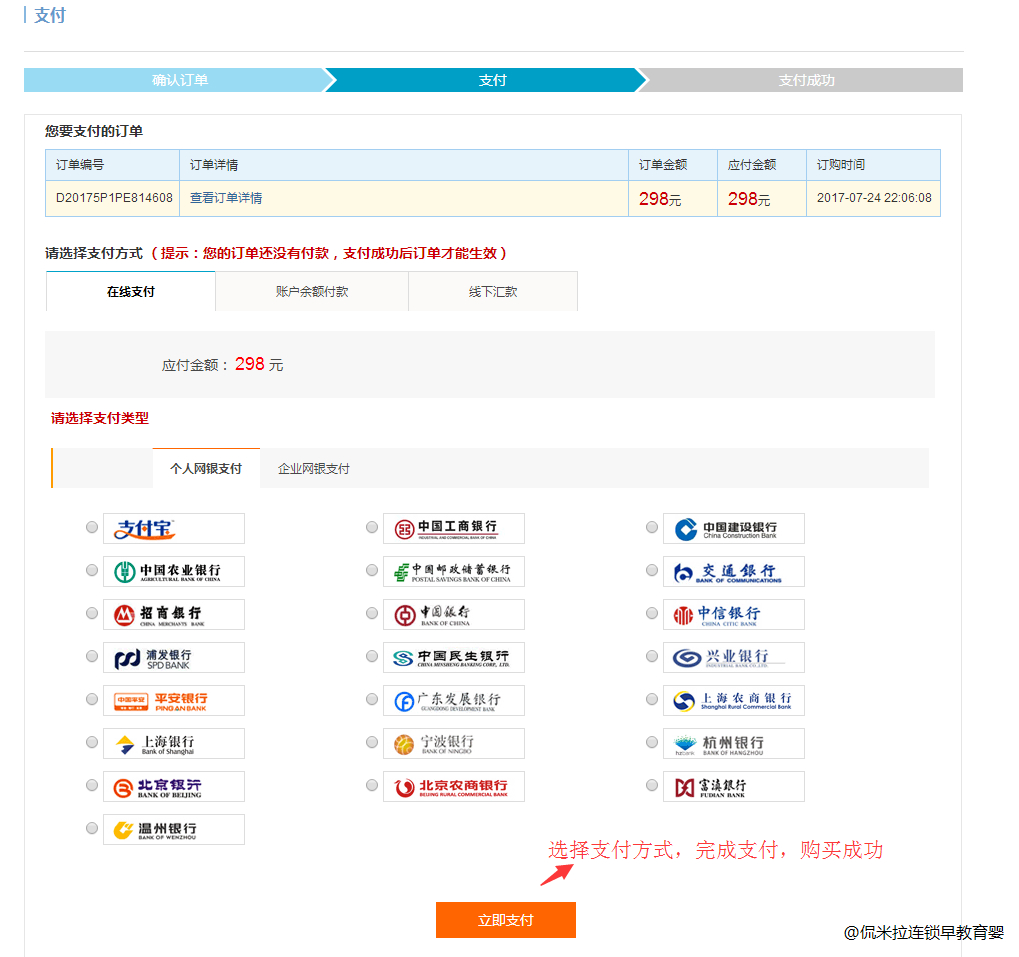1019x957 pixels.
Task: Click the 宁波银行 logo tile
Action: coord(454,743)
